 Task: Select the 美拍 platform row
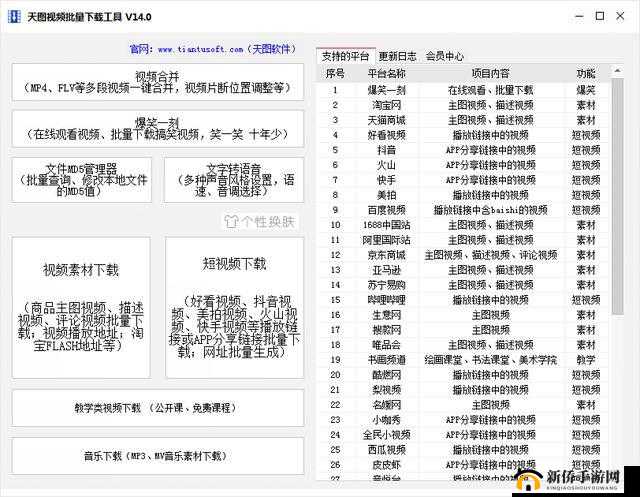[x=463, y=195]
